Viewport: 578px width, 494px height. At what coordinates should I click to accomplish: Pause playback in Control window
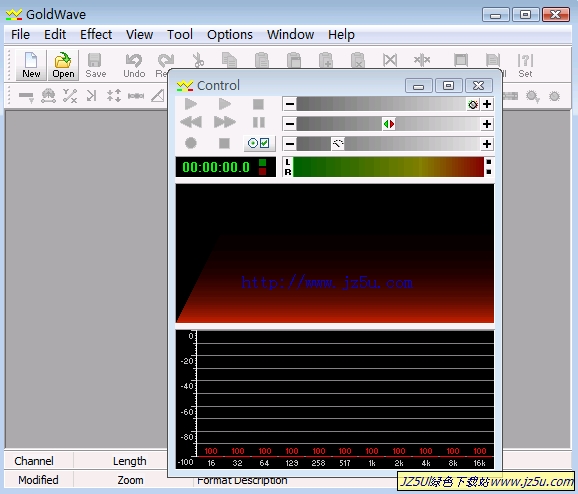[259, 122]
